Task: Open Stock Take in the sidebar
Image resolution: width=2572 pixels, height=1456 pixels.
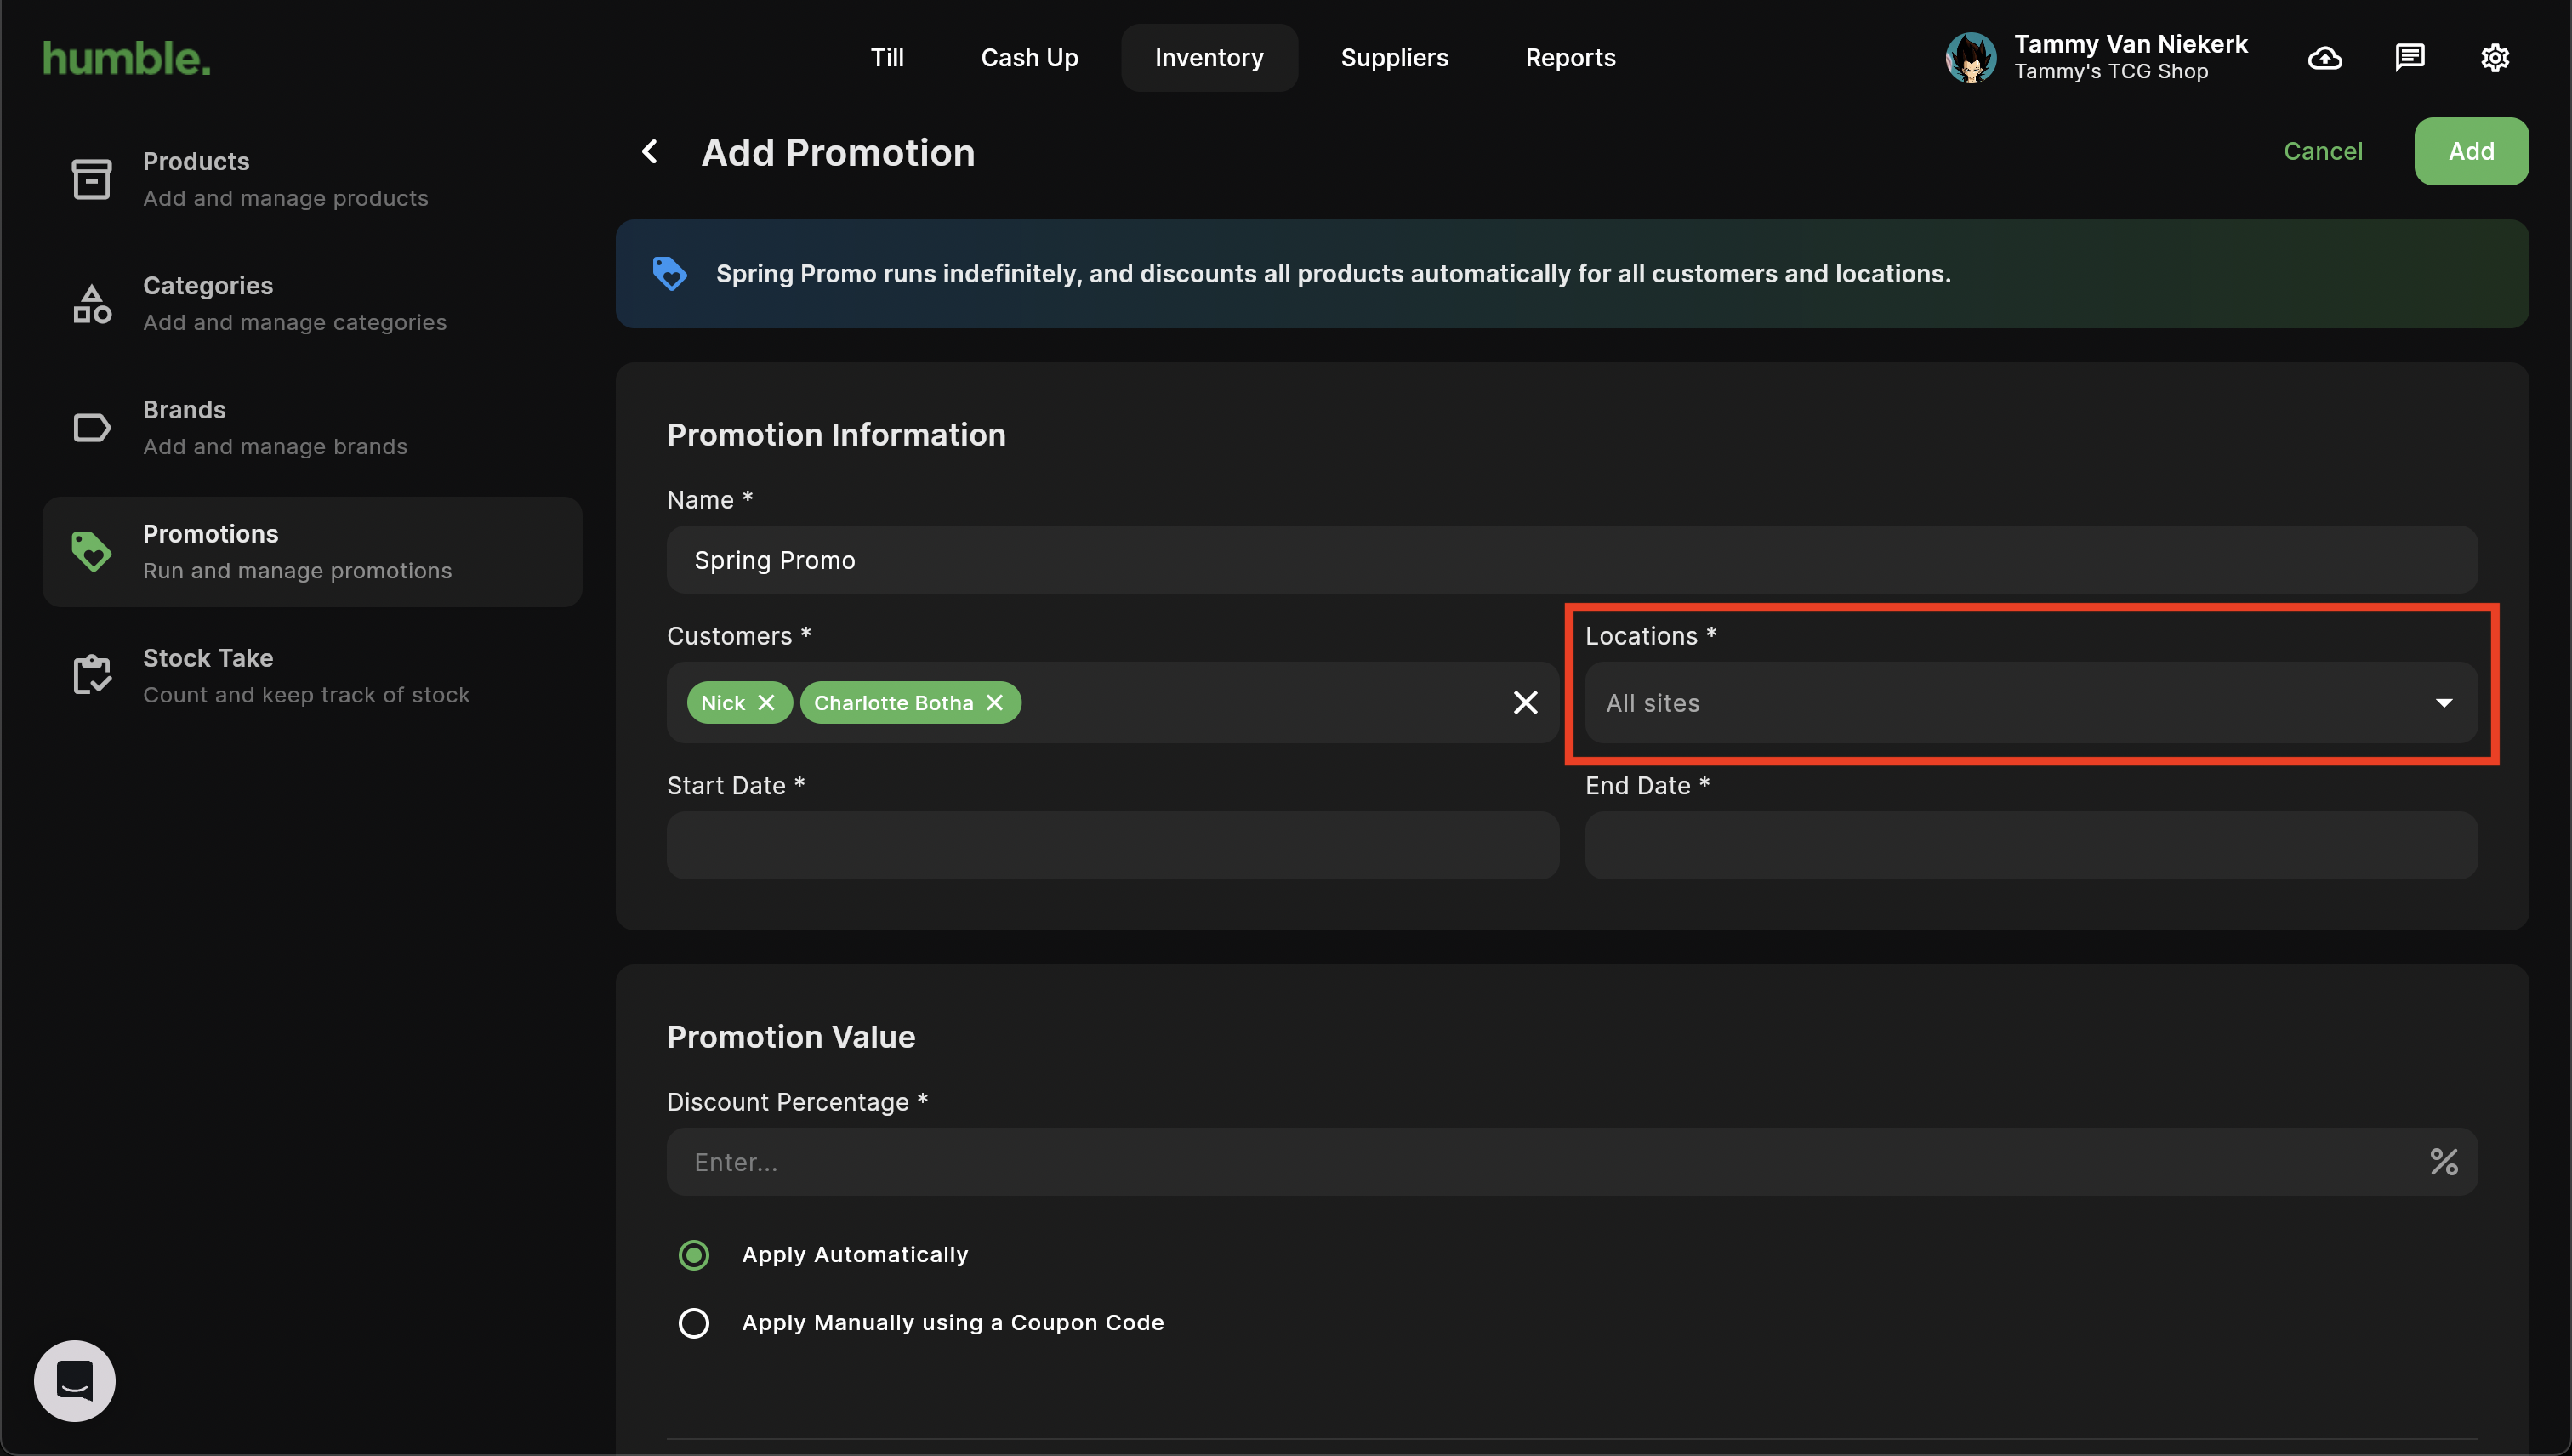Action: coord(312,676)
